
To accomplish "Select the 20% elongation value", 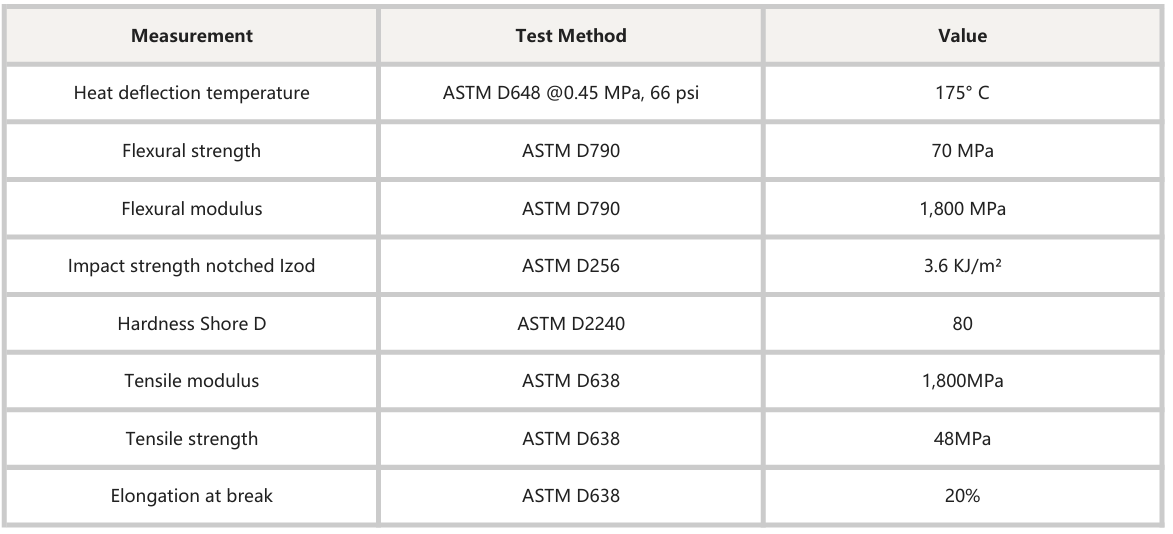I will [x=962, y=496].
